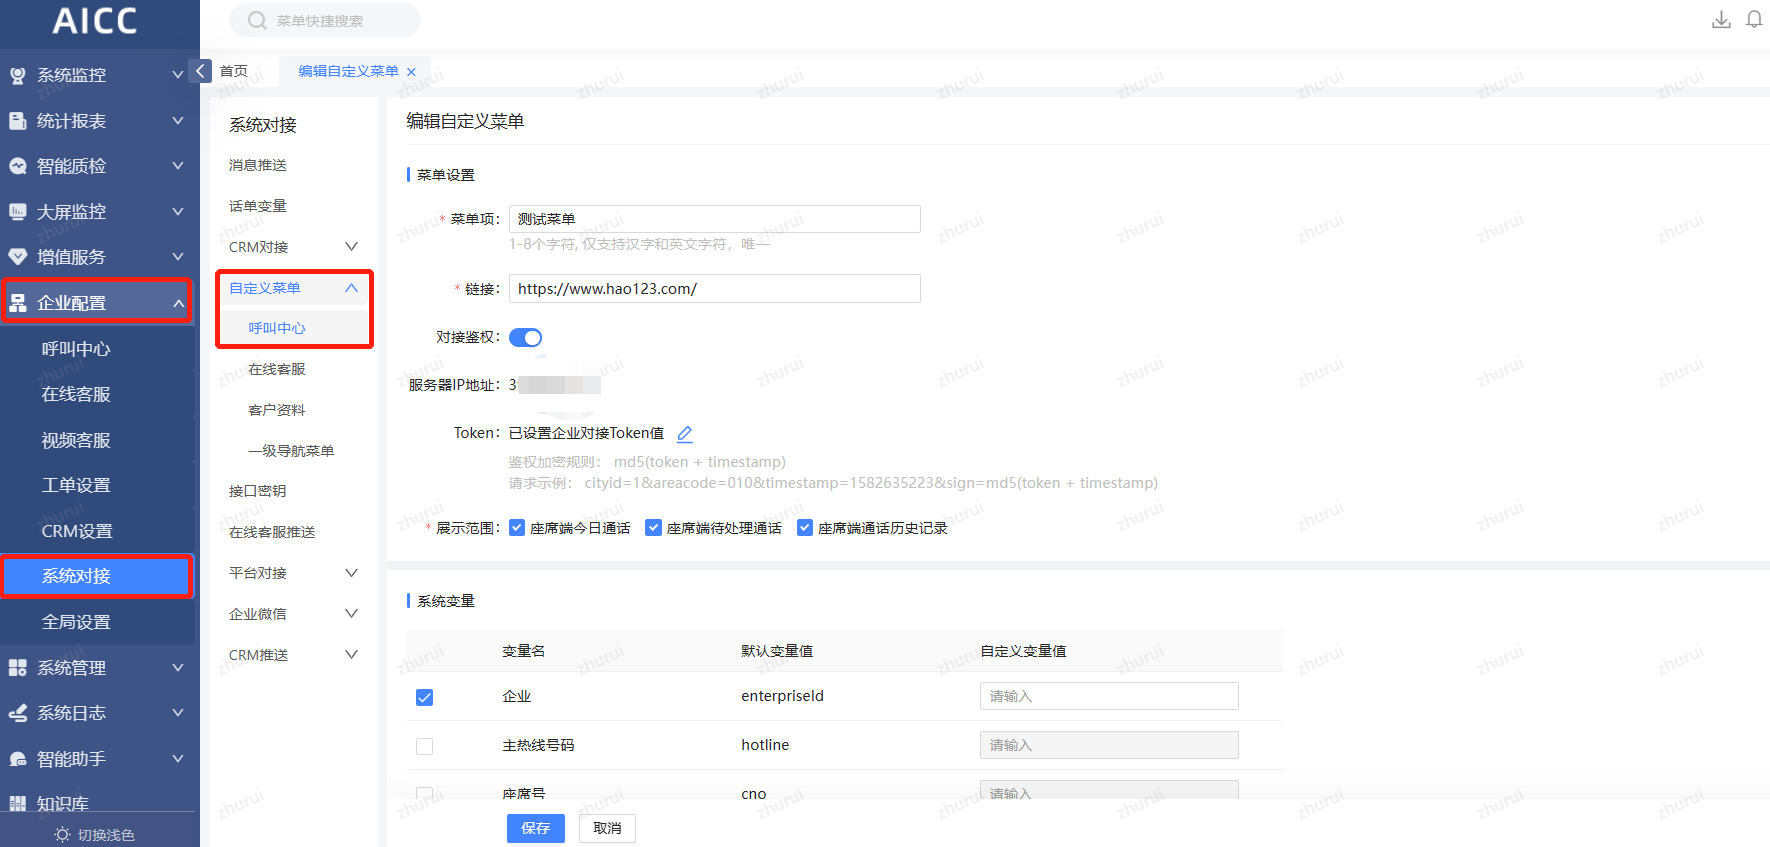Open 接口密钥 settings link
The height and width of the screenshot is (847, 1770).
point(258,491)
